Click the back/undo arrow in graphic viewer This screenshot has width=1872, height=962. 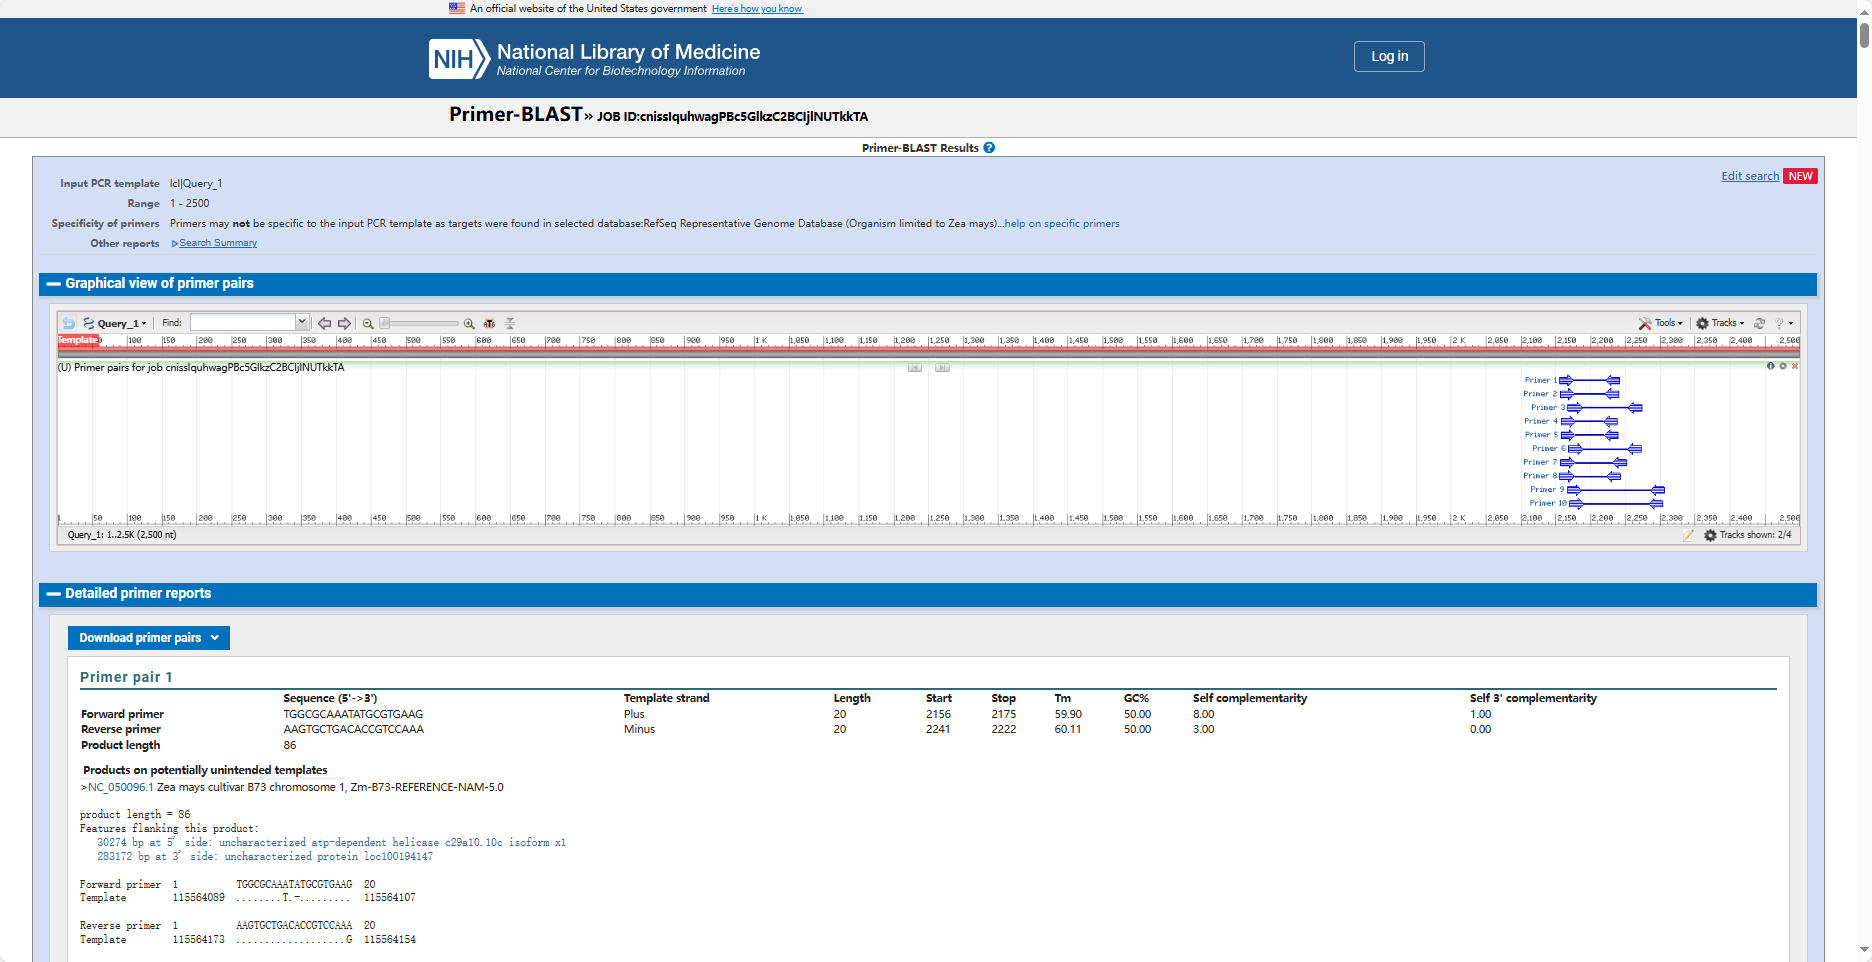pyautogui.click(x=68, y=323)
